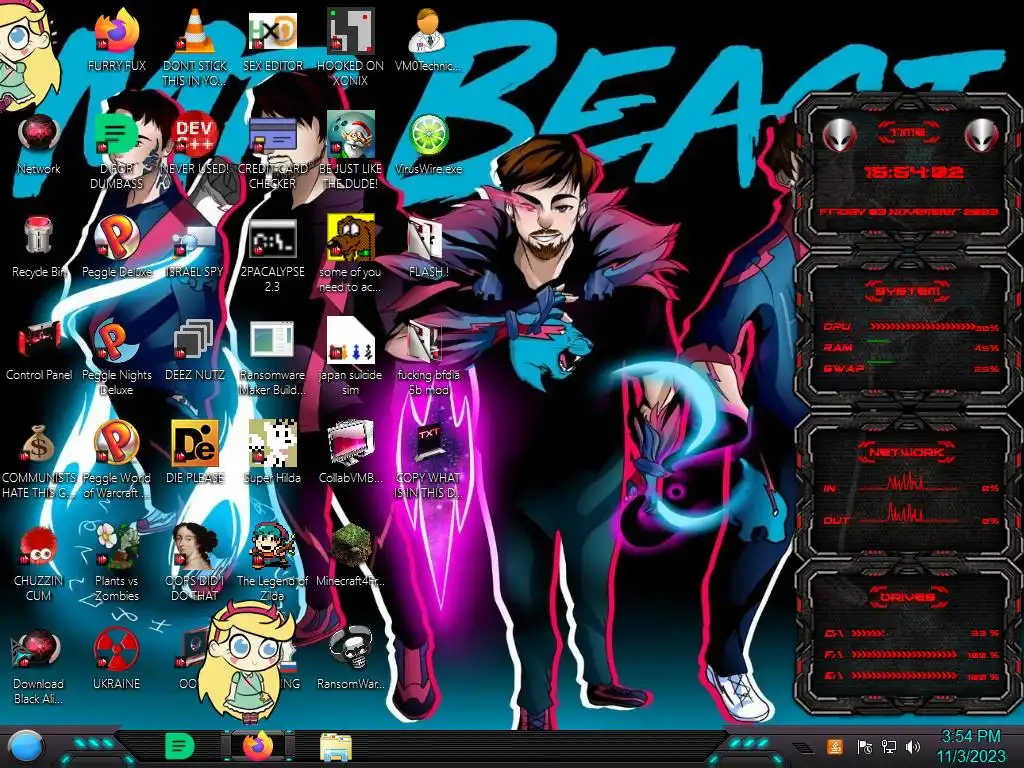Open the HOOKED ON XONIX game icon
The width and height of the screenshot is (1024, 768).
pyautogui.click(x=350, y=31)
